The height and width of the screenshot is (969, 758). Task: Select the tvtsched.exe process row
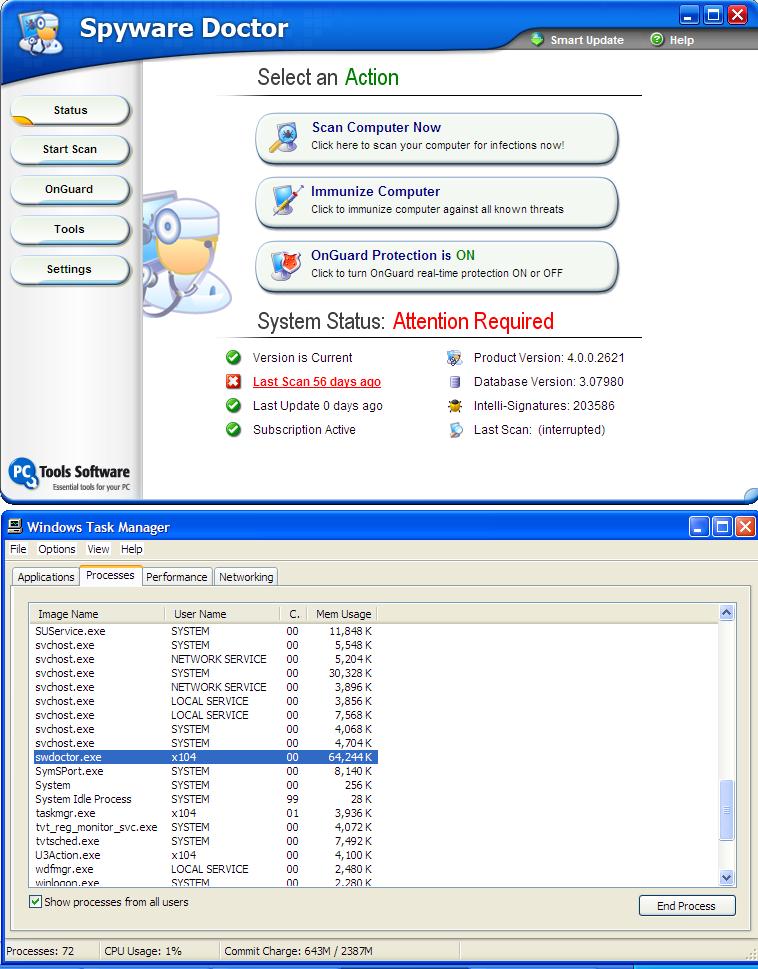205,841
